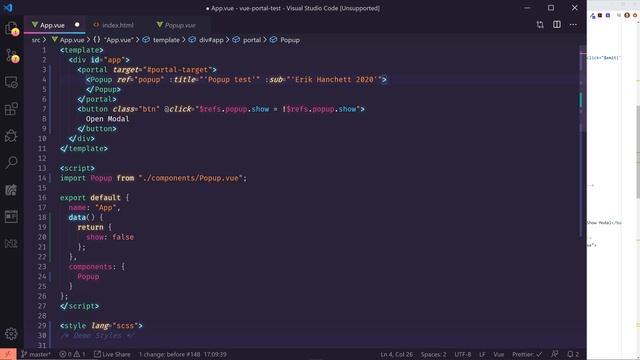Image resolution: width=640 pixels, height=360 pixels.
Task: Change end of line sequence LF
Action: click(x=482, y=354)
